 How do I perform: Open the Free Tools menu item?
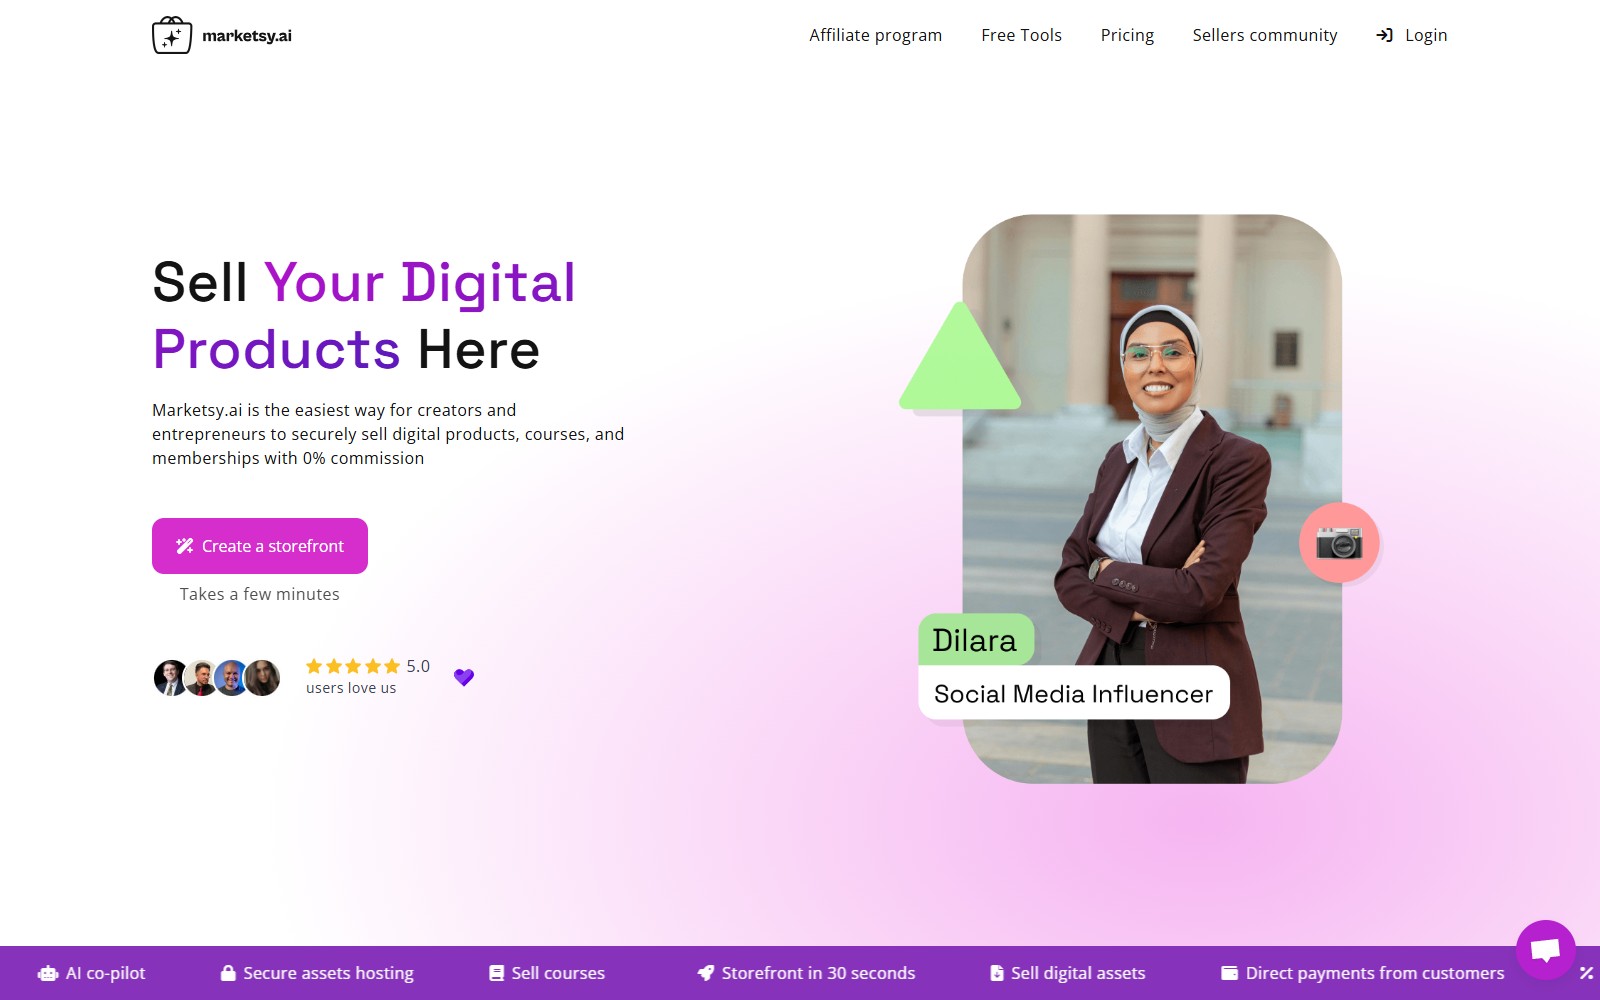[1021, 35]
